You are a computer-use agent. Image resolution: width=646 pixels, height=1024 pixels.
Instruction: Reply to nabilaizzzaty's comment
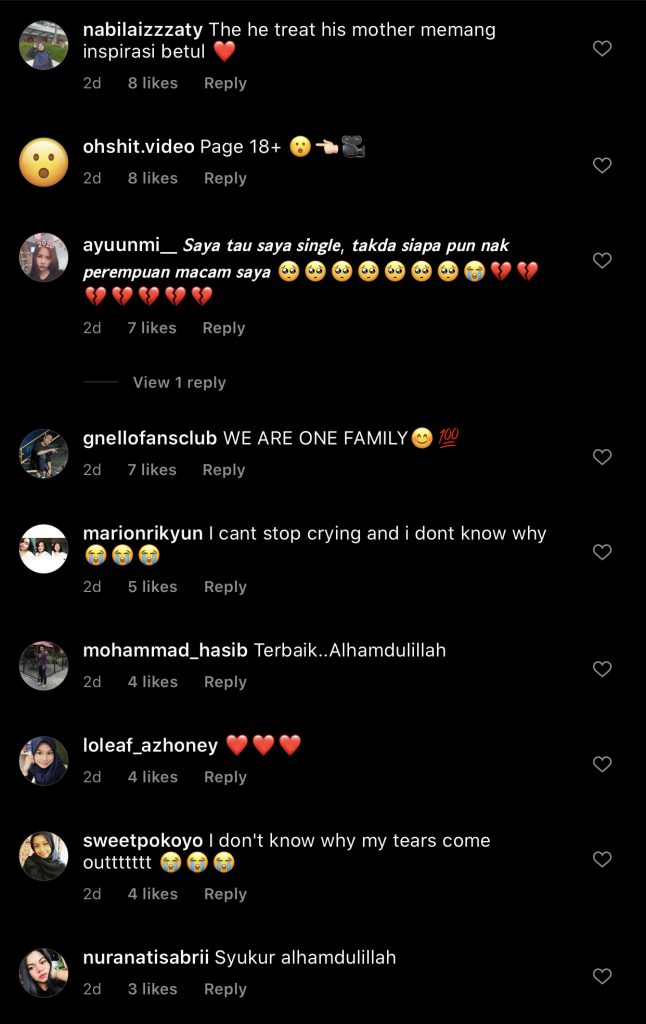[x=225, y=83]
